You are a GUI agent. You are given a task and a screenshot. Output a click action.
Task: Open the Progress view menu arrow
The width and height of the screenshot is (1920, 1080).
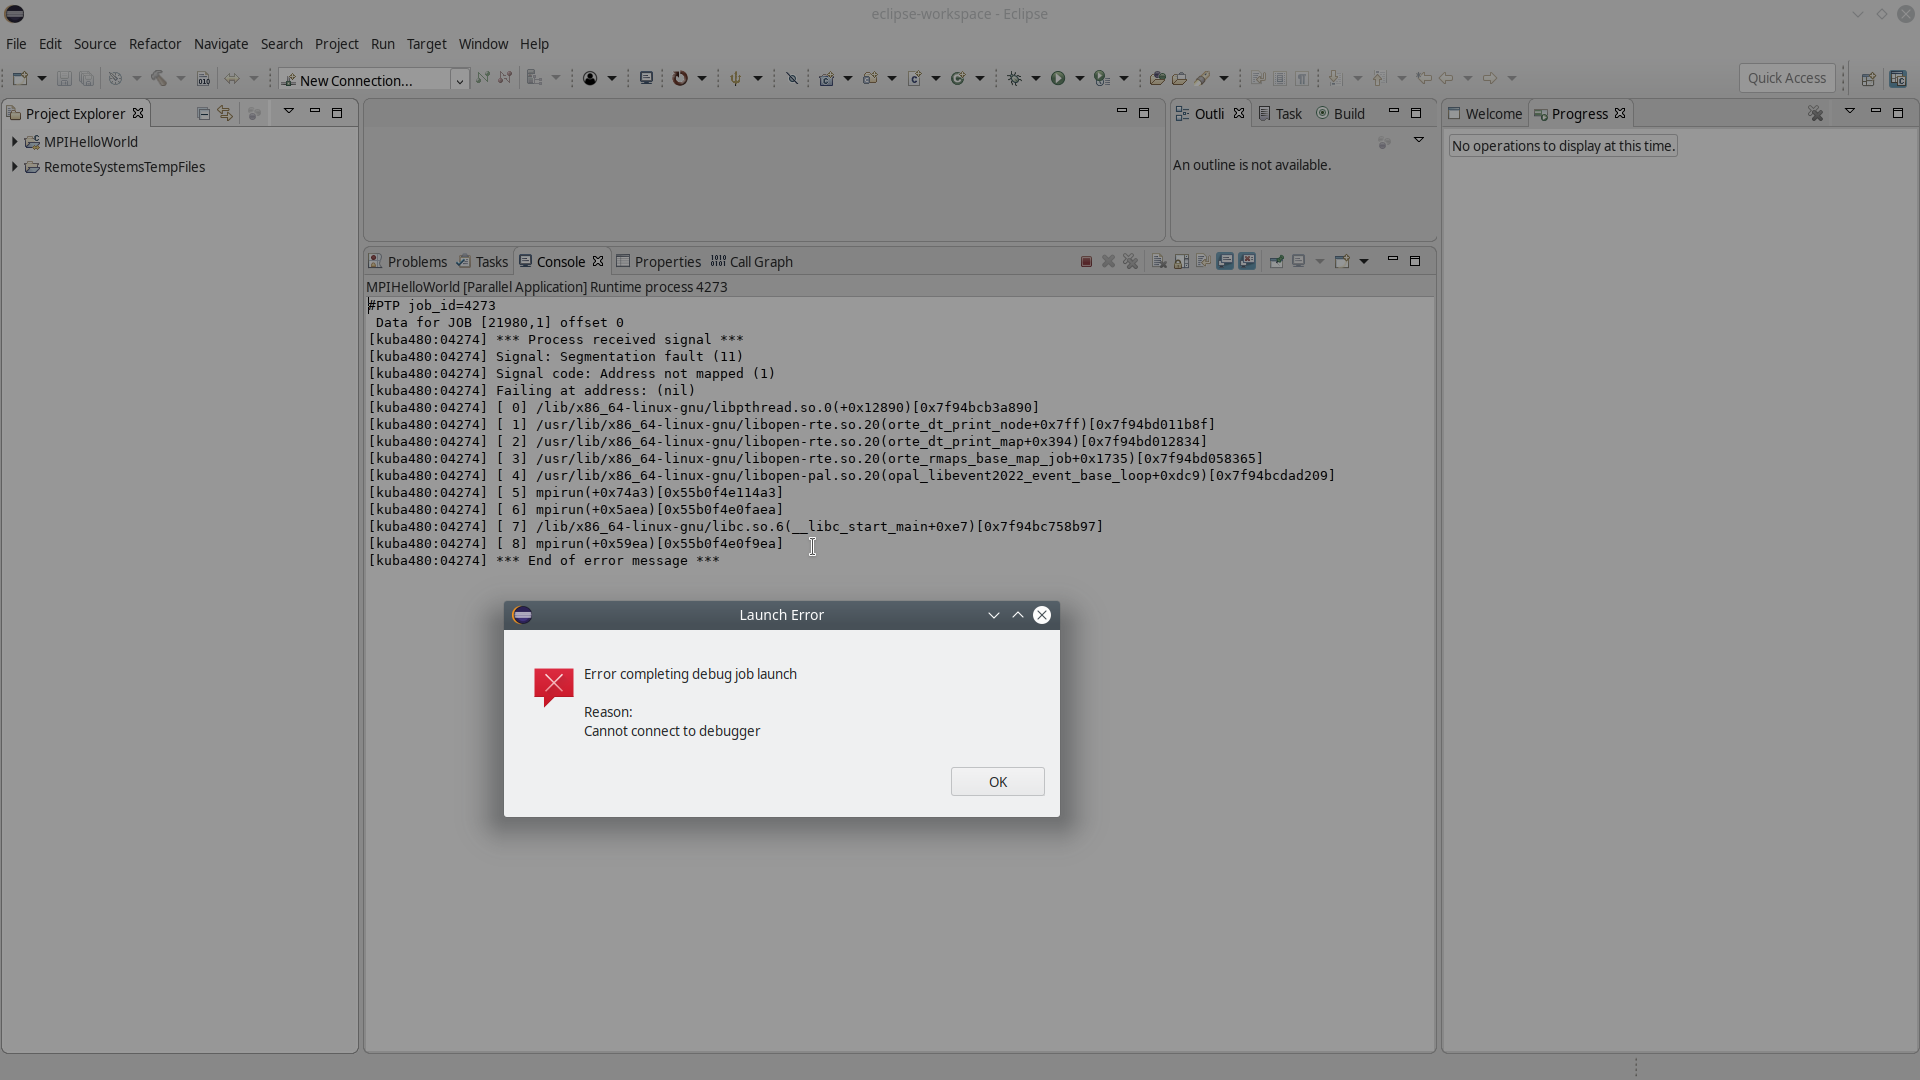pyautogui.click(x=1849, y=112)
